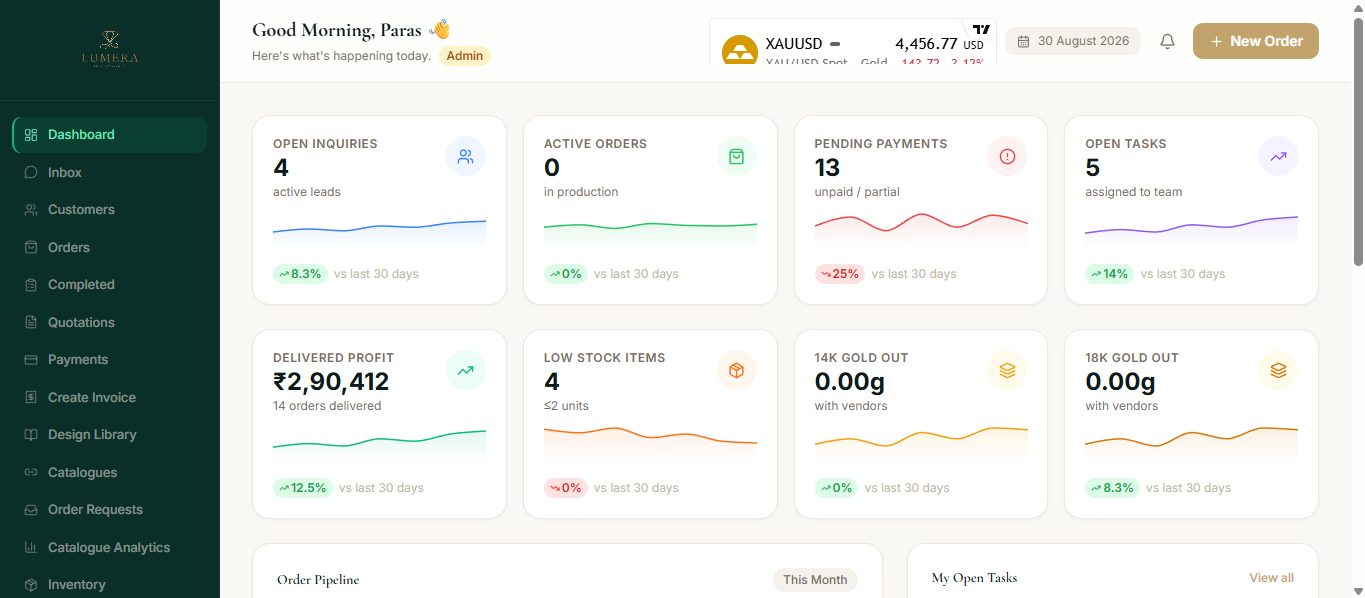This screenshot has height=598, width=1365.
Task: Click the Dashboard grid icon
Action: tap(31, 135)
